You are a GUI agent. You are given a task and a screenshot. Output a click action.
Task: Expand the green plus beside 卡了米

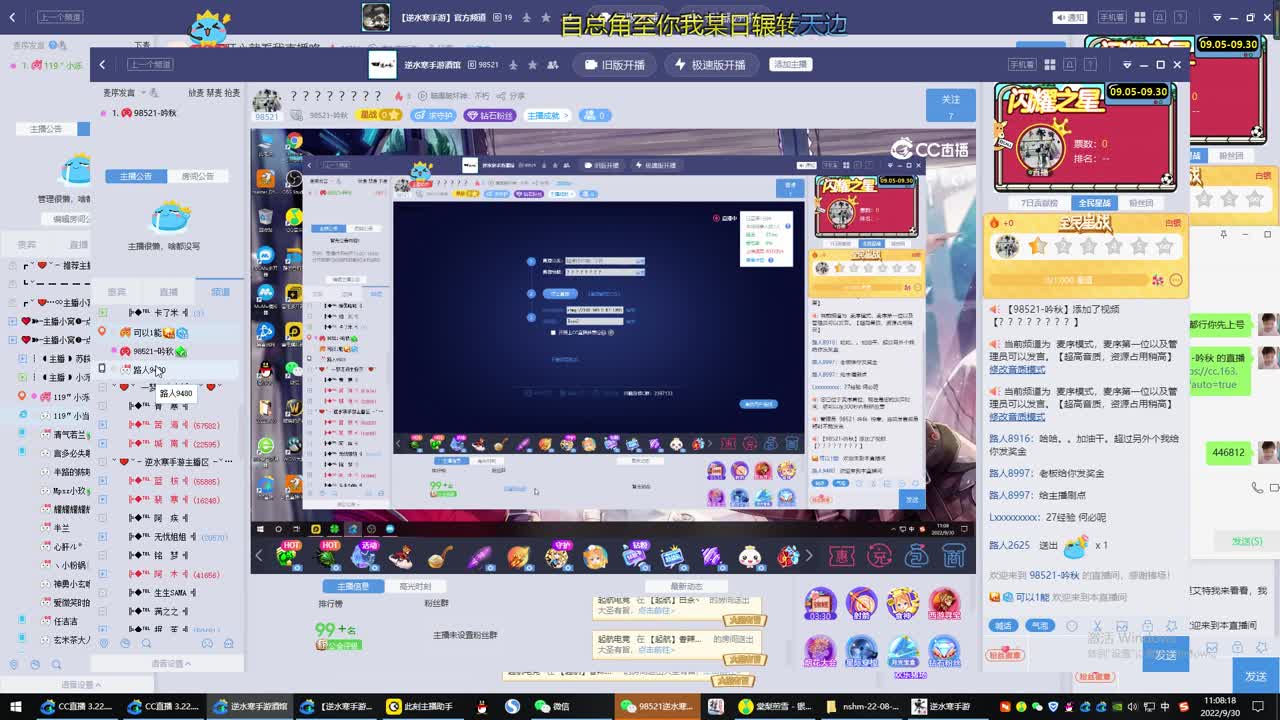pyautogui.click(x=102, y=313)
